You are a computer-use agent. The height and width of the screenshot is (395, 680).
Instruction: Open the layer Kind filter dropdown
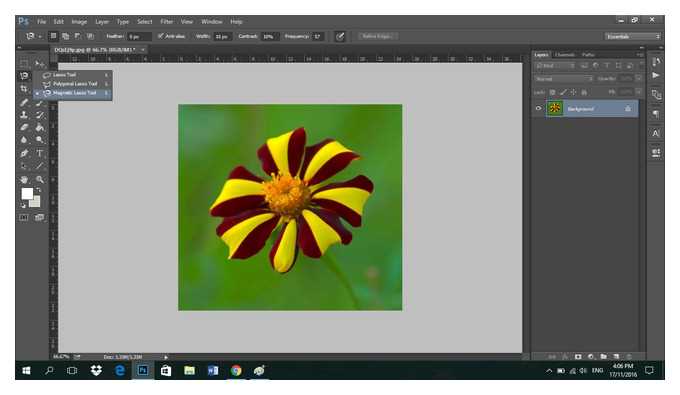(555, 66)
